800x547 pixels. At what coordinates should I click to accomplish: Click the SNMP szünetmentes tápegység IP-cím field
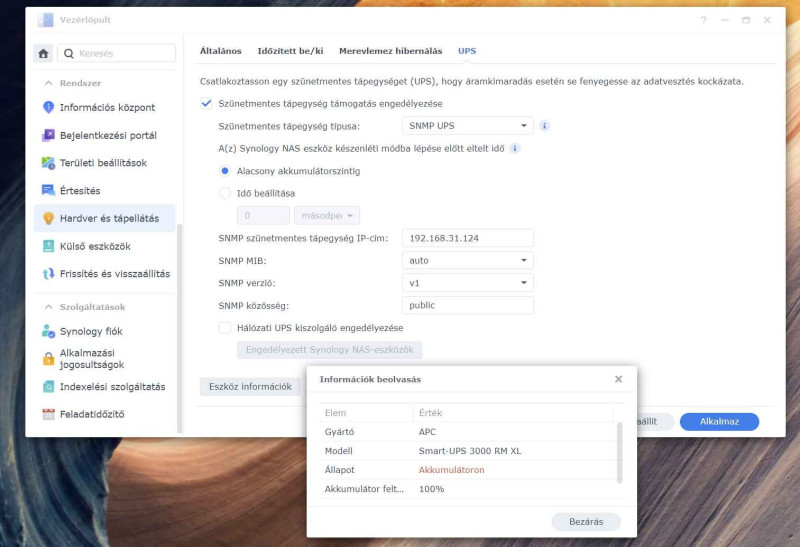[467, 238]
